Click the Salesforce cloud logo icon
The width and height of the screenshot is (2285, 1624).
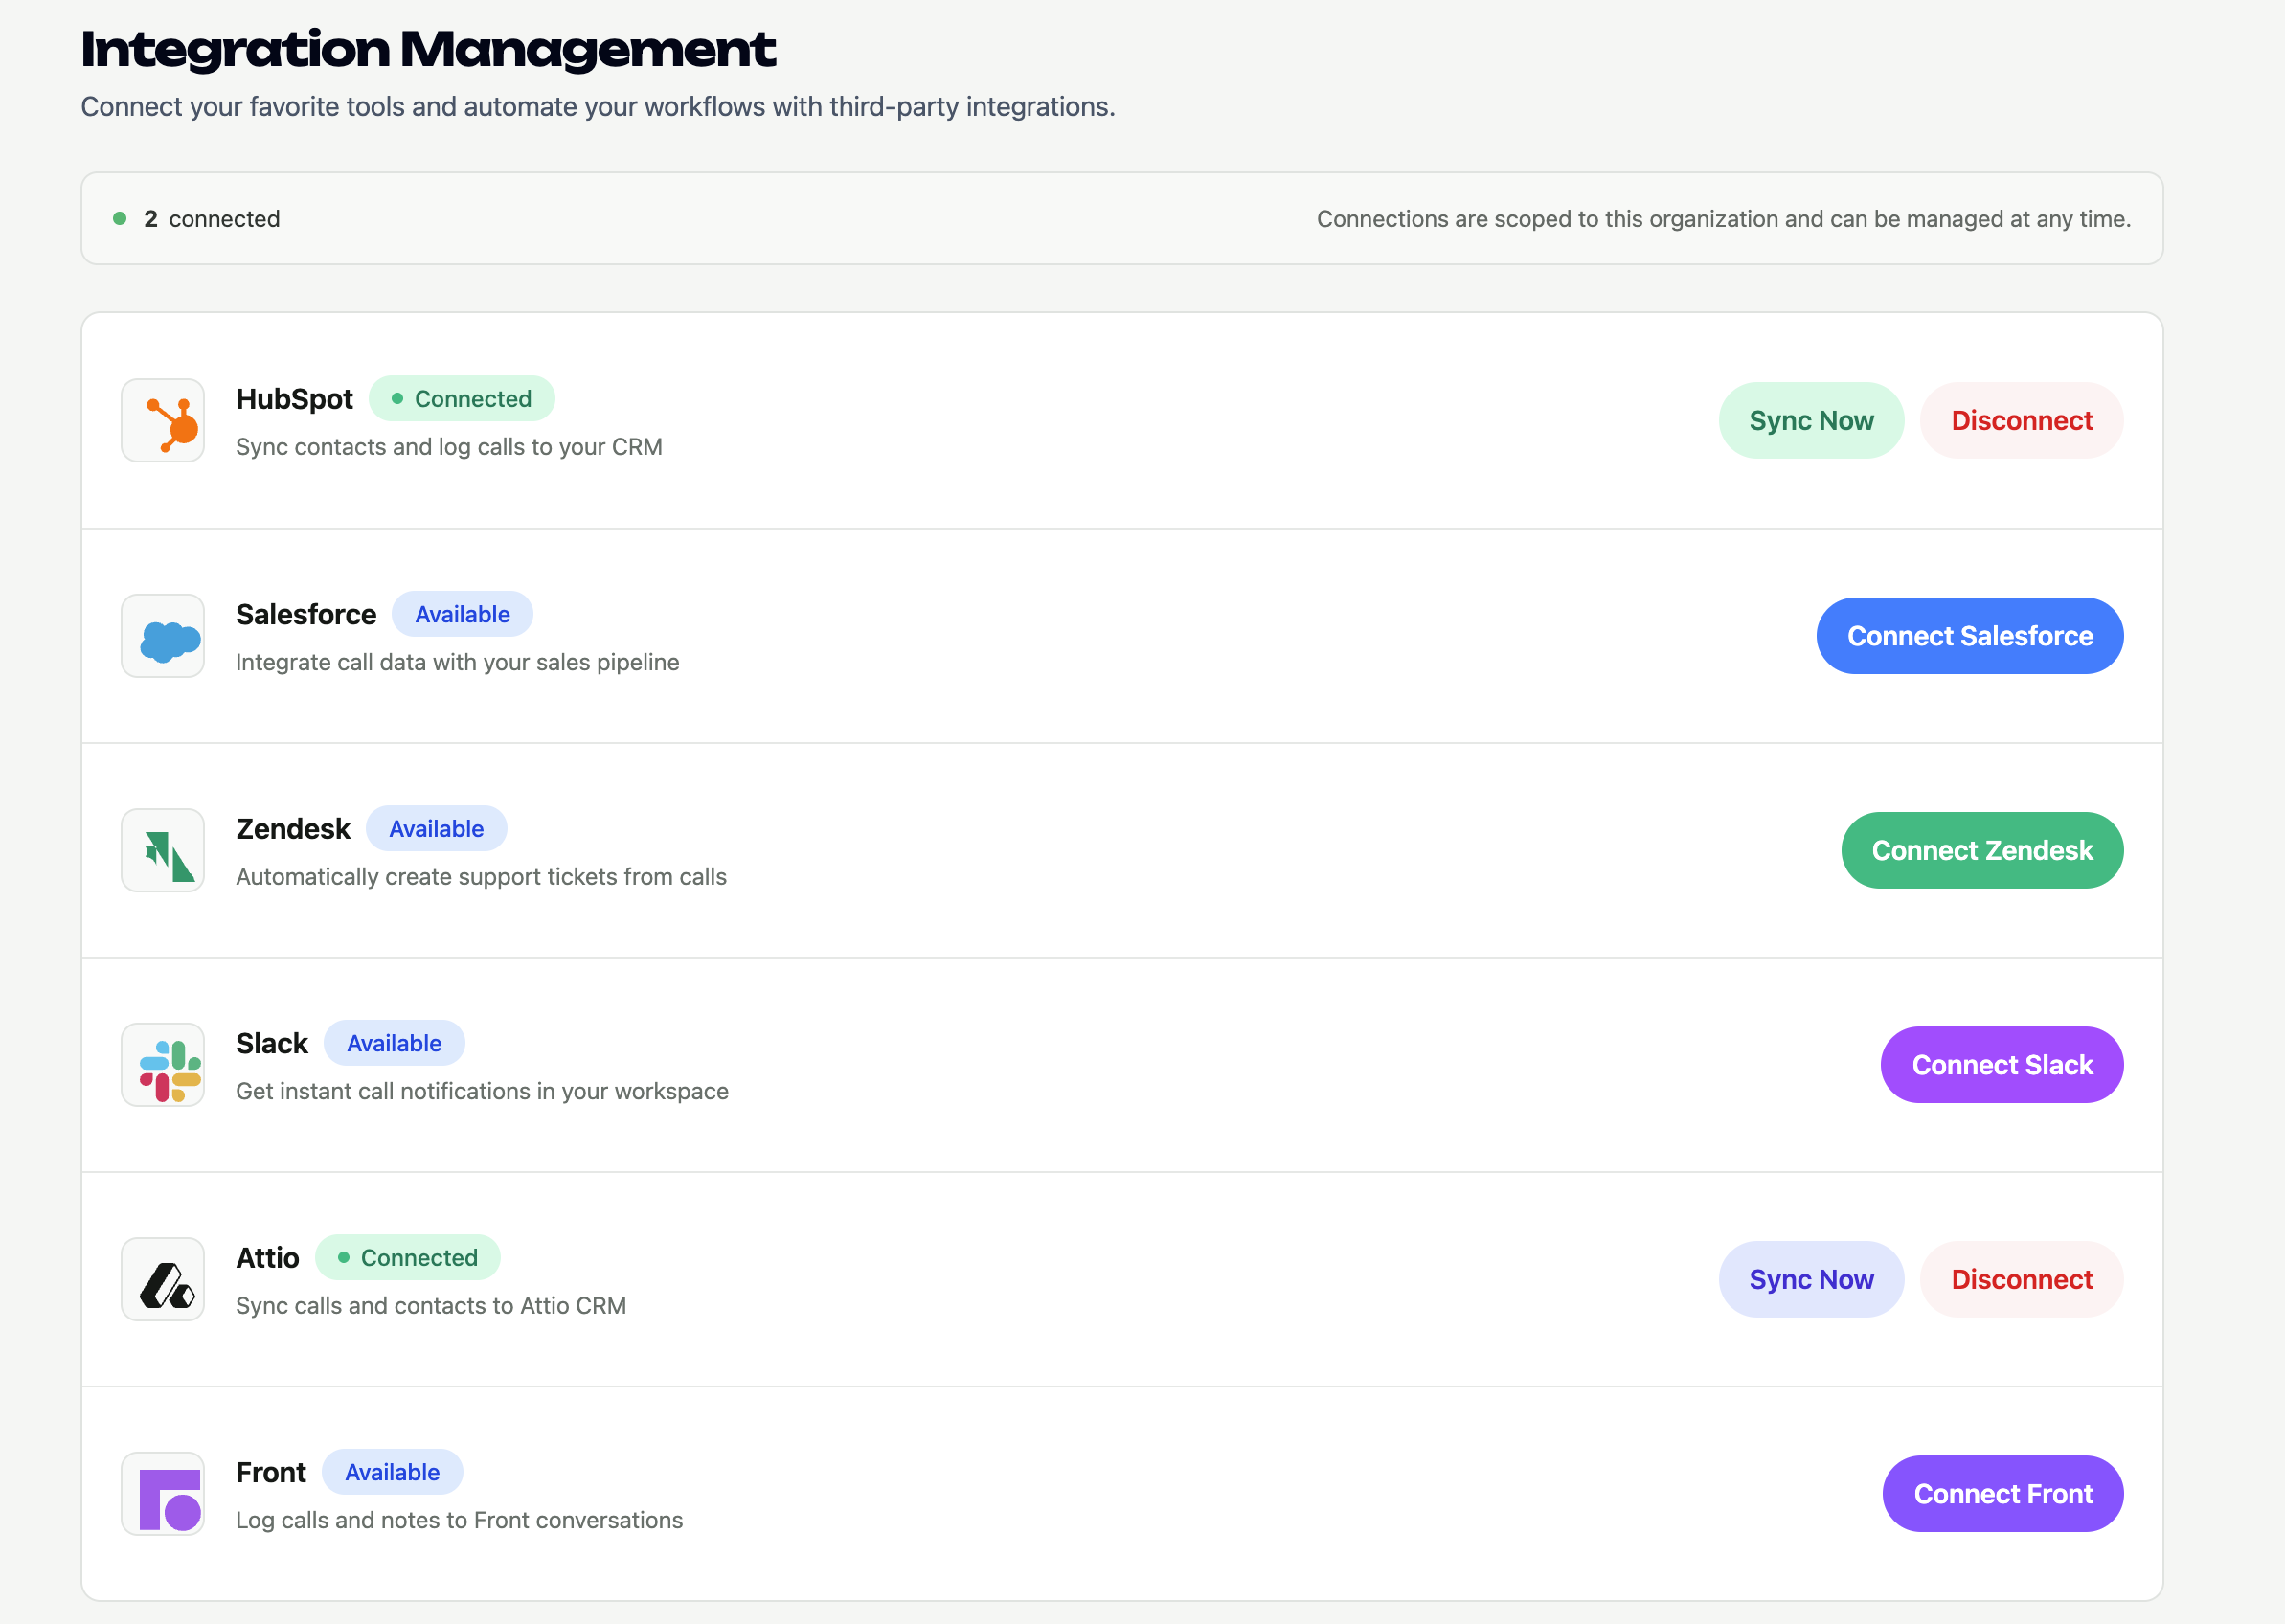(163, 636)
